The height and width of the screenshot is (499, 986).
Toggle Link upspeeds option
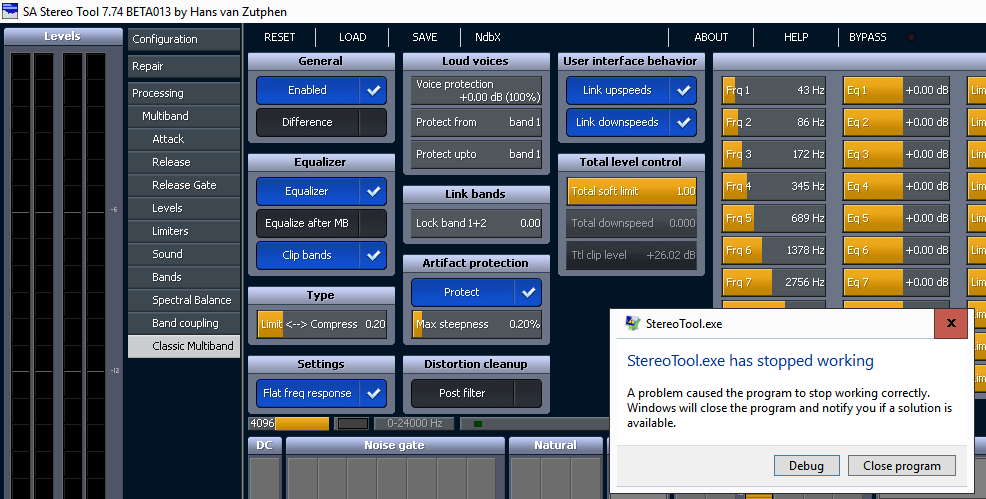(x=631, y=90)
